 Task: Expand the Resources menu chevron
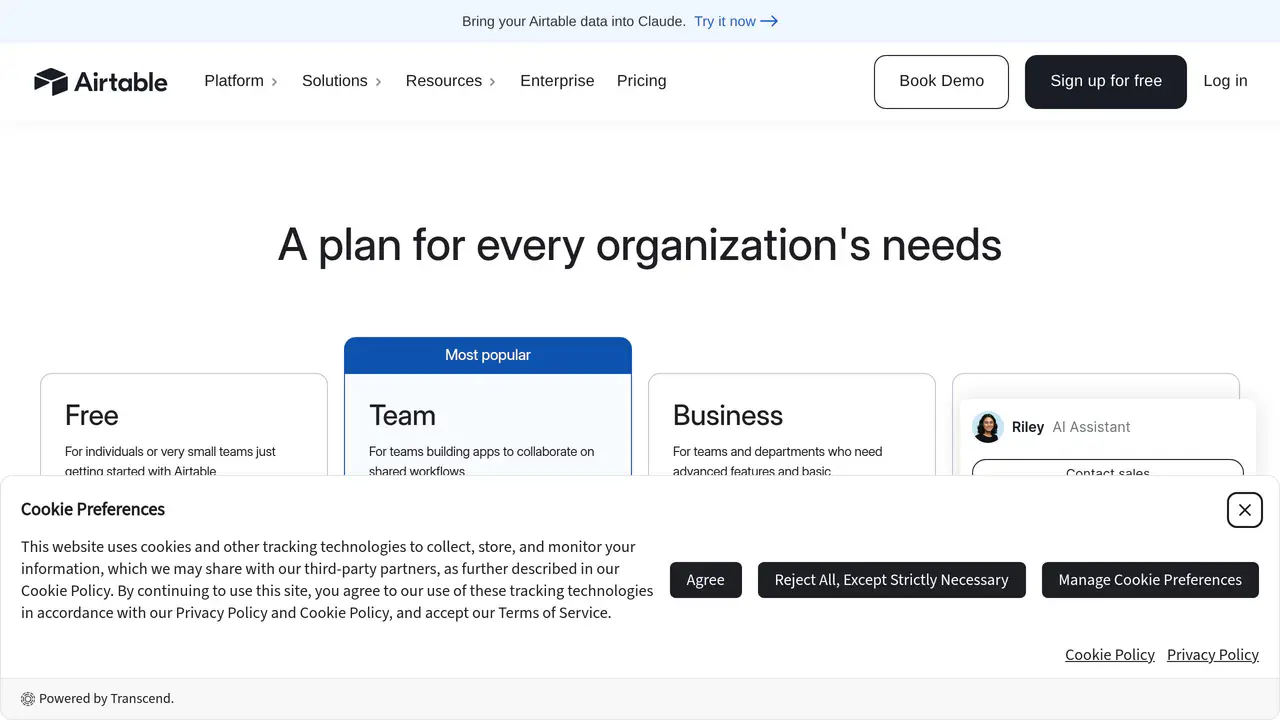(x=492, y=82)
